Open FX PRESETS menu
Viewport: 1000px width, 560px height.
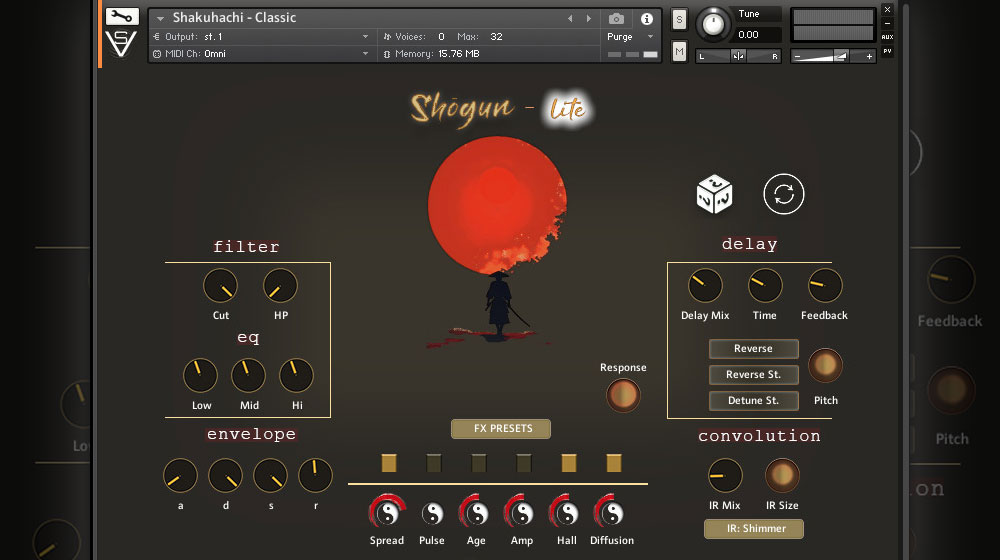click(x=501, y=429)
